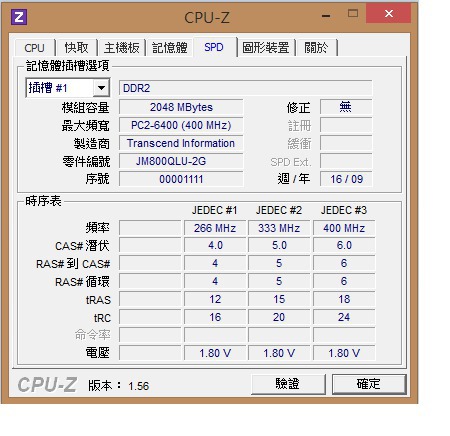This screenshot has width=450, height=436.
Task: Click the tRC value 20
Action: tap(279, 317)
